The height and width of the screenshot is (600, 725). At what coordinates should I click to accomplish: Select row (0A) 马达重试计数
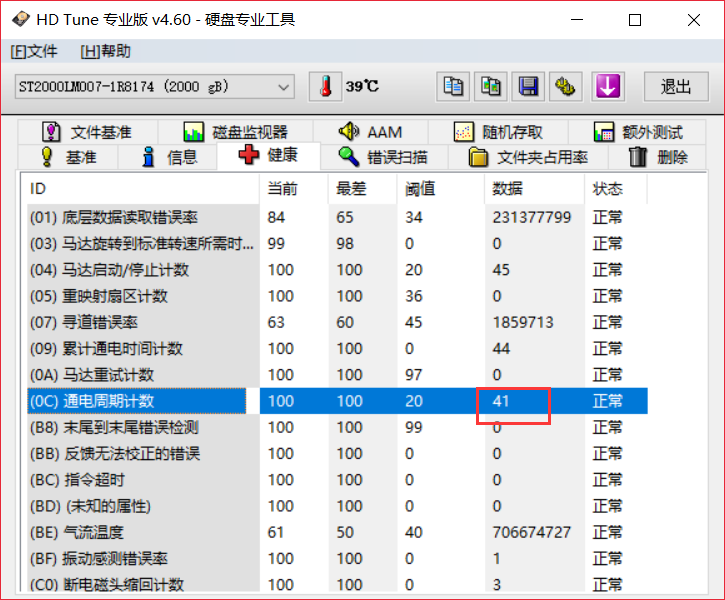(x=338, y=375)
